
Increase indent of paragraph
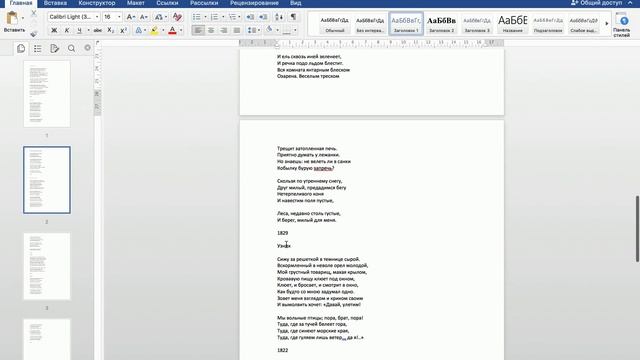(263, 17)
